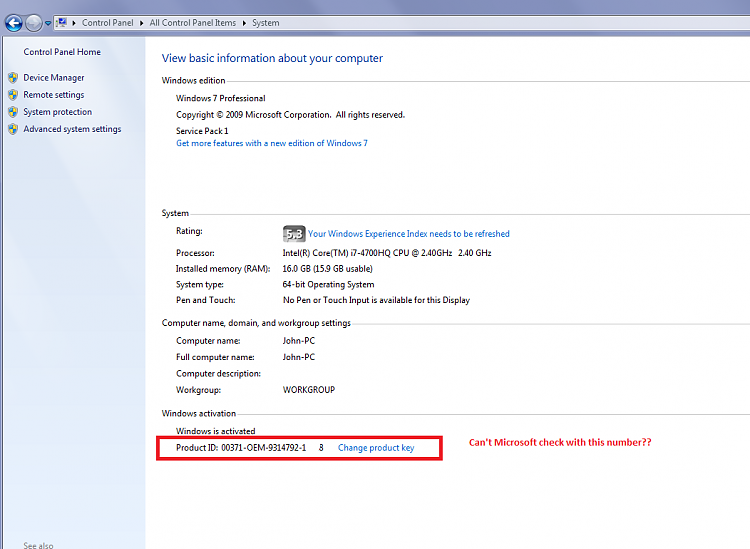
Task: Go to All Control Panel Items breadcrumb
Action: 193,23
